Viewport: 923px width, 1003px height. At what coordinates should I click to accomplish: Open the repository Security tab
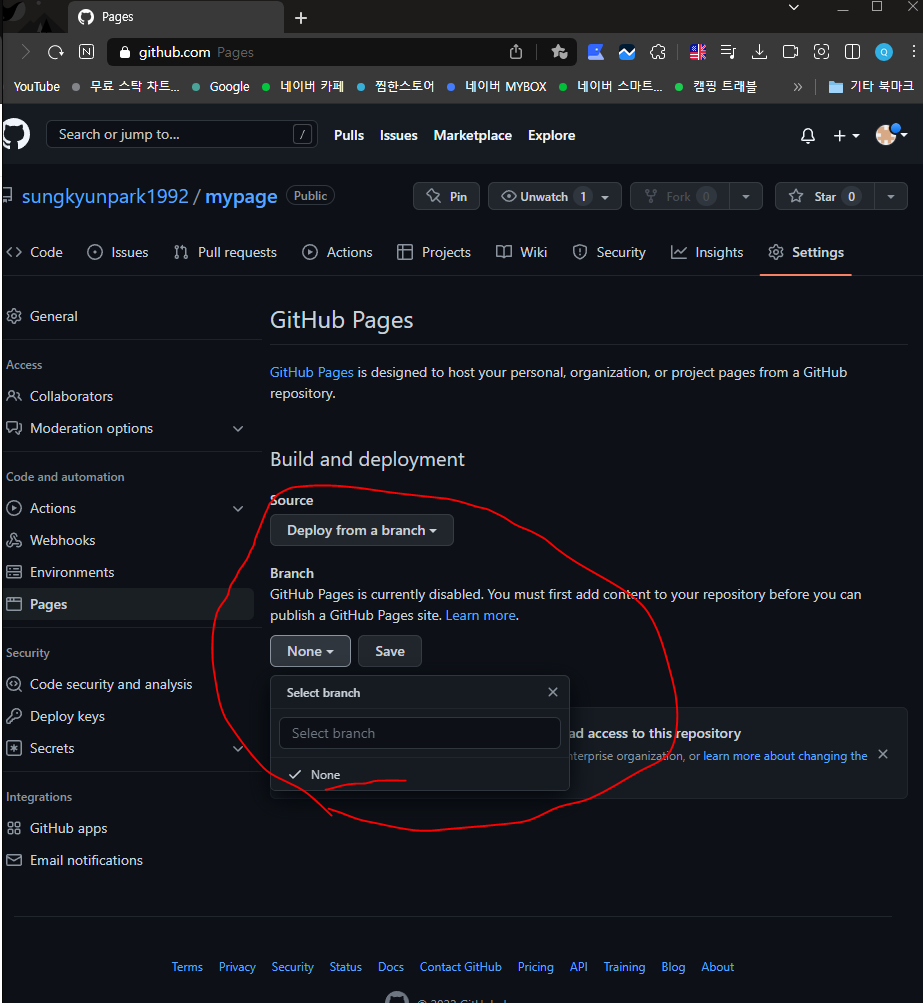[x=609, y=252]
